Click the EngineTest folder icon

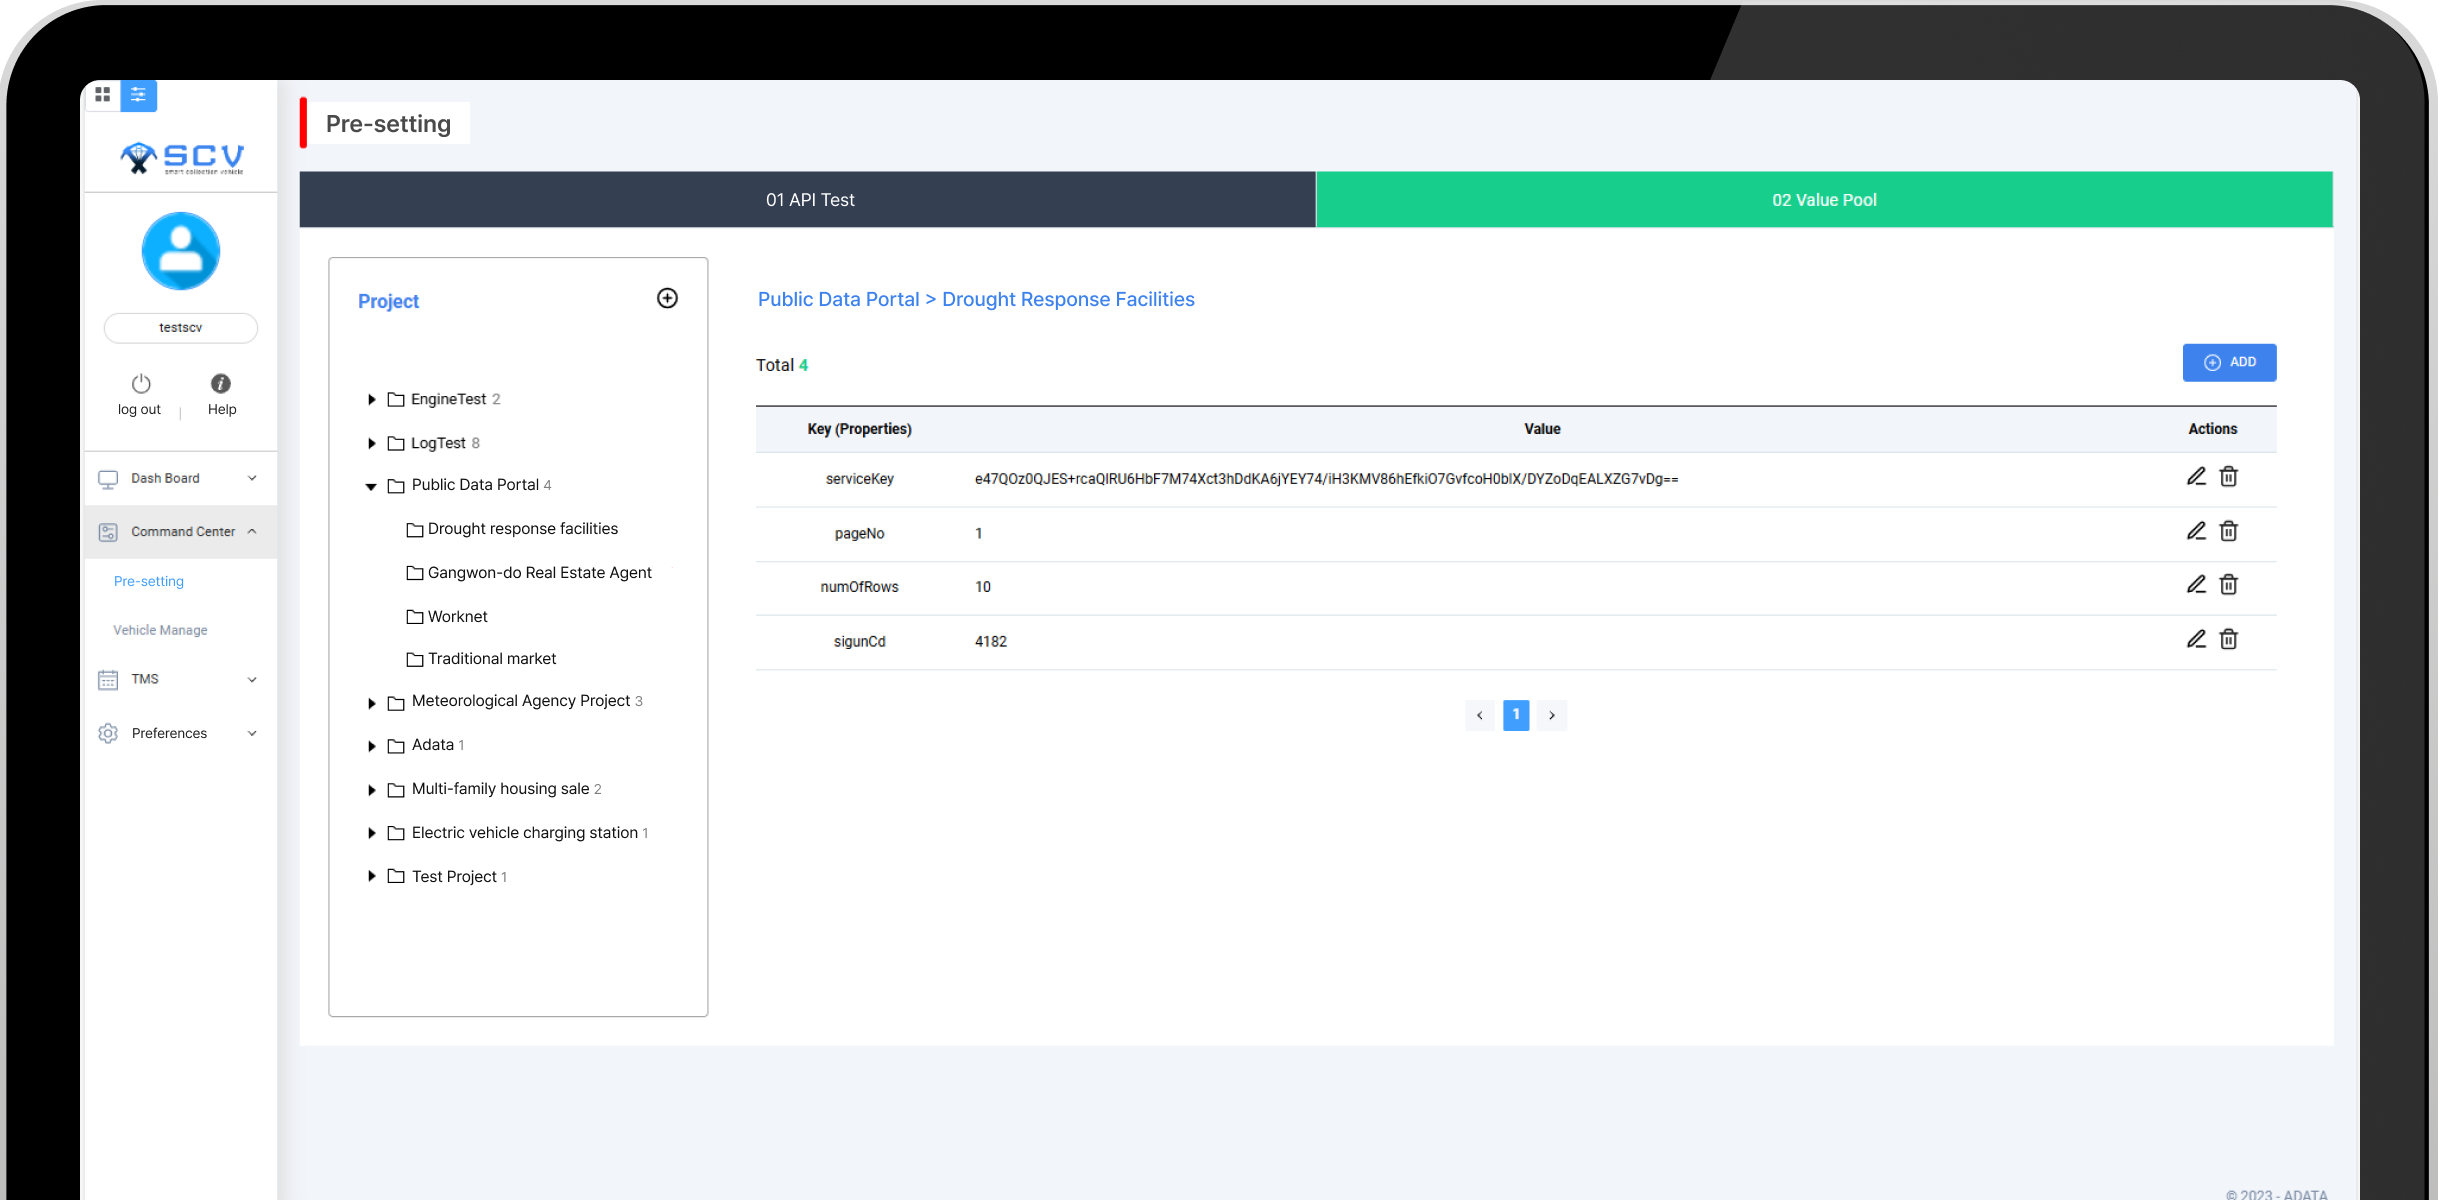[396, 400]
